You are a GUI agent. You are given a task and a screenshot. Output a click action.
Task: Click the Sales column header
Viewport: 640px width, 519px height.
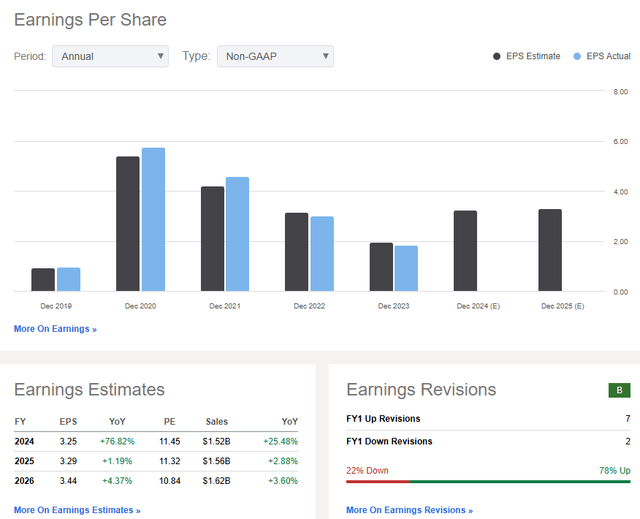[x=217, y=422]
